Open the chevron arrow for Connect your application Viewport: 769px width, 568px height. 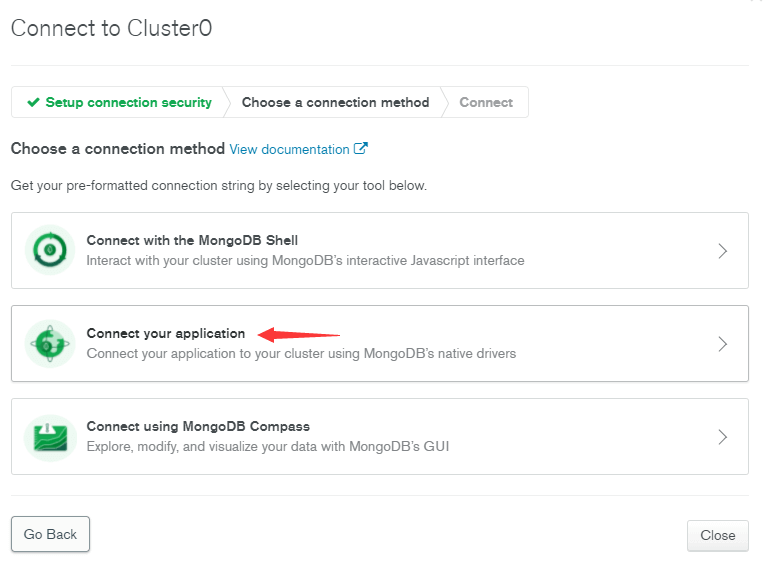point(722,344)
